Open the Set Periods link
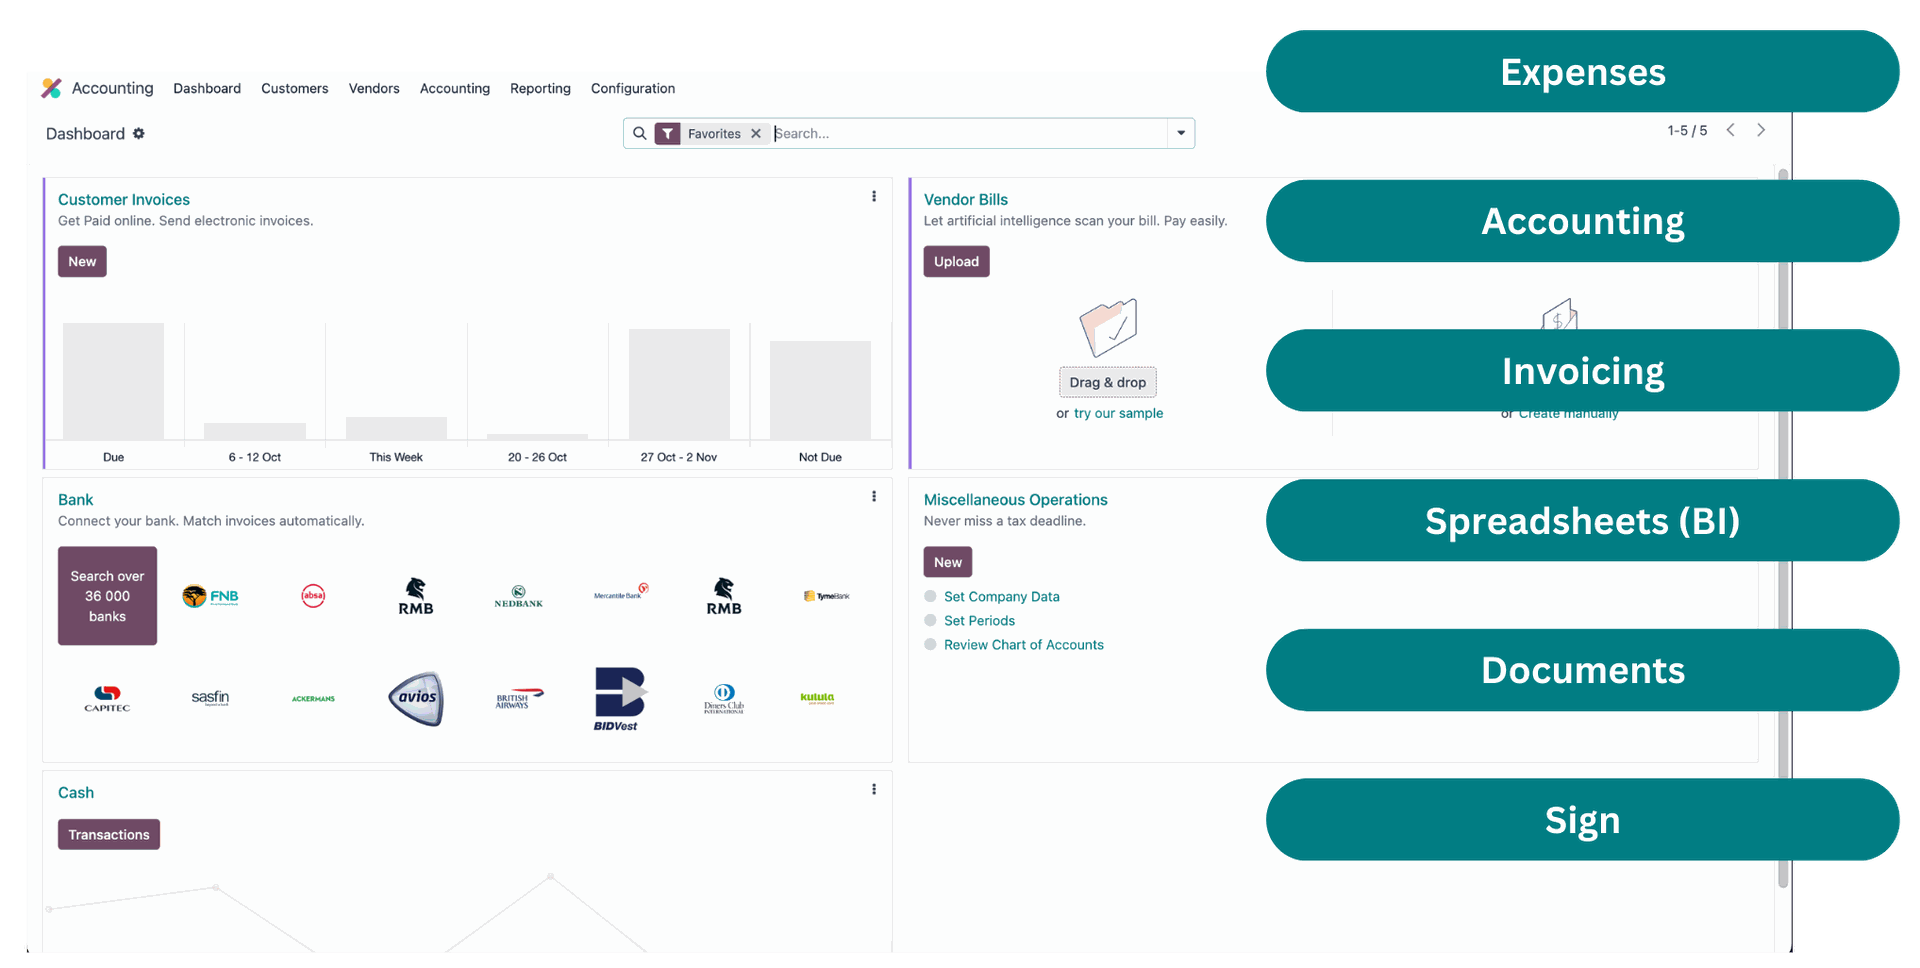The image size is (1920, 968). pyautogui.click(x=979, y=620)
